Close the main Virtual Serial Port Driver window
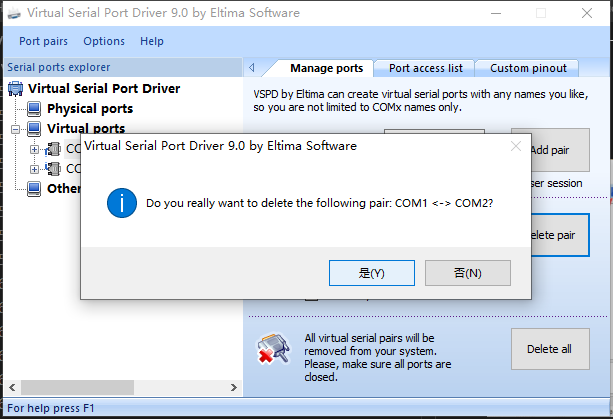 [x=586, y=13]
